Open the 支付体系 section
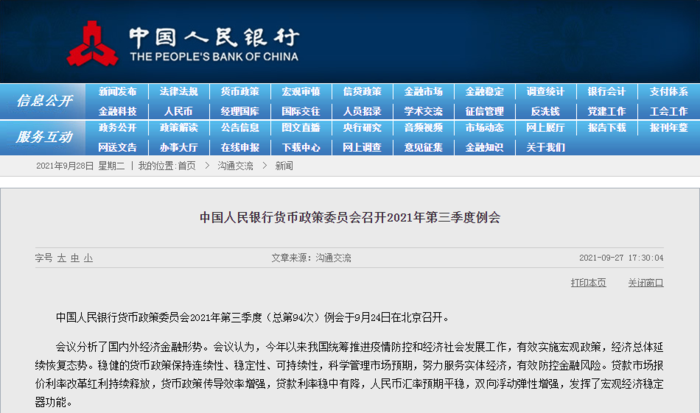Image resolution: width=700 pixels, height=413 pixels. [668, 92]
